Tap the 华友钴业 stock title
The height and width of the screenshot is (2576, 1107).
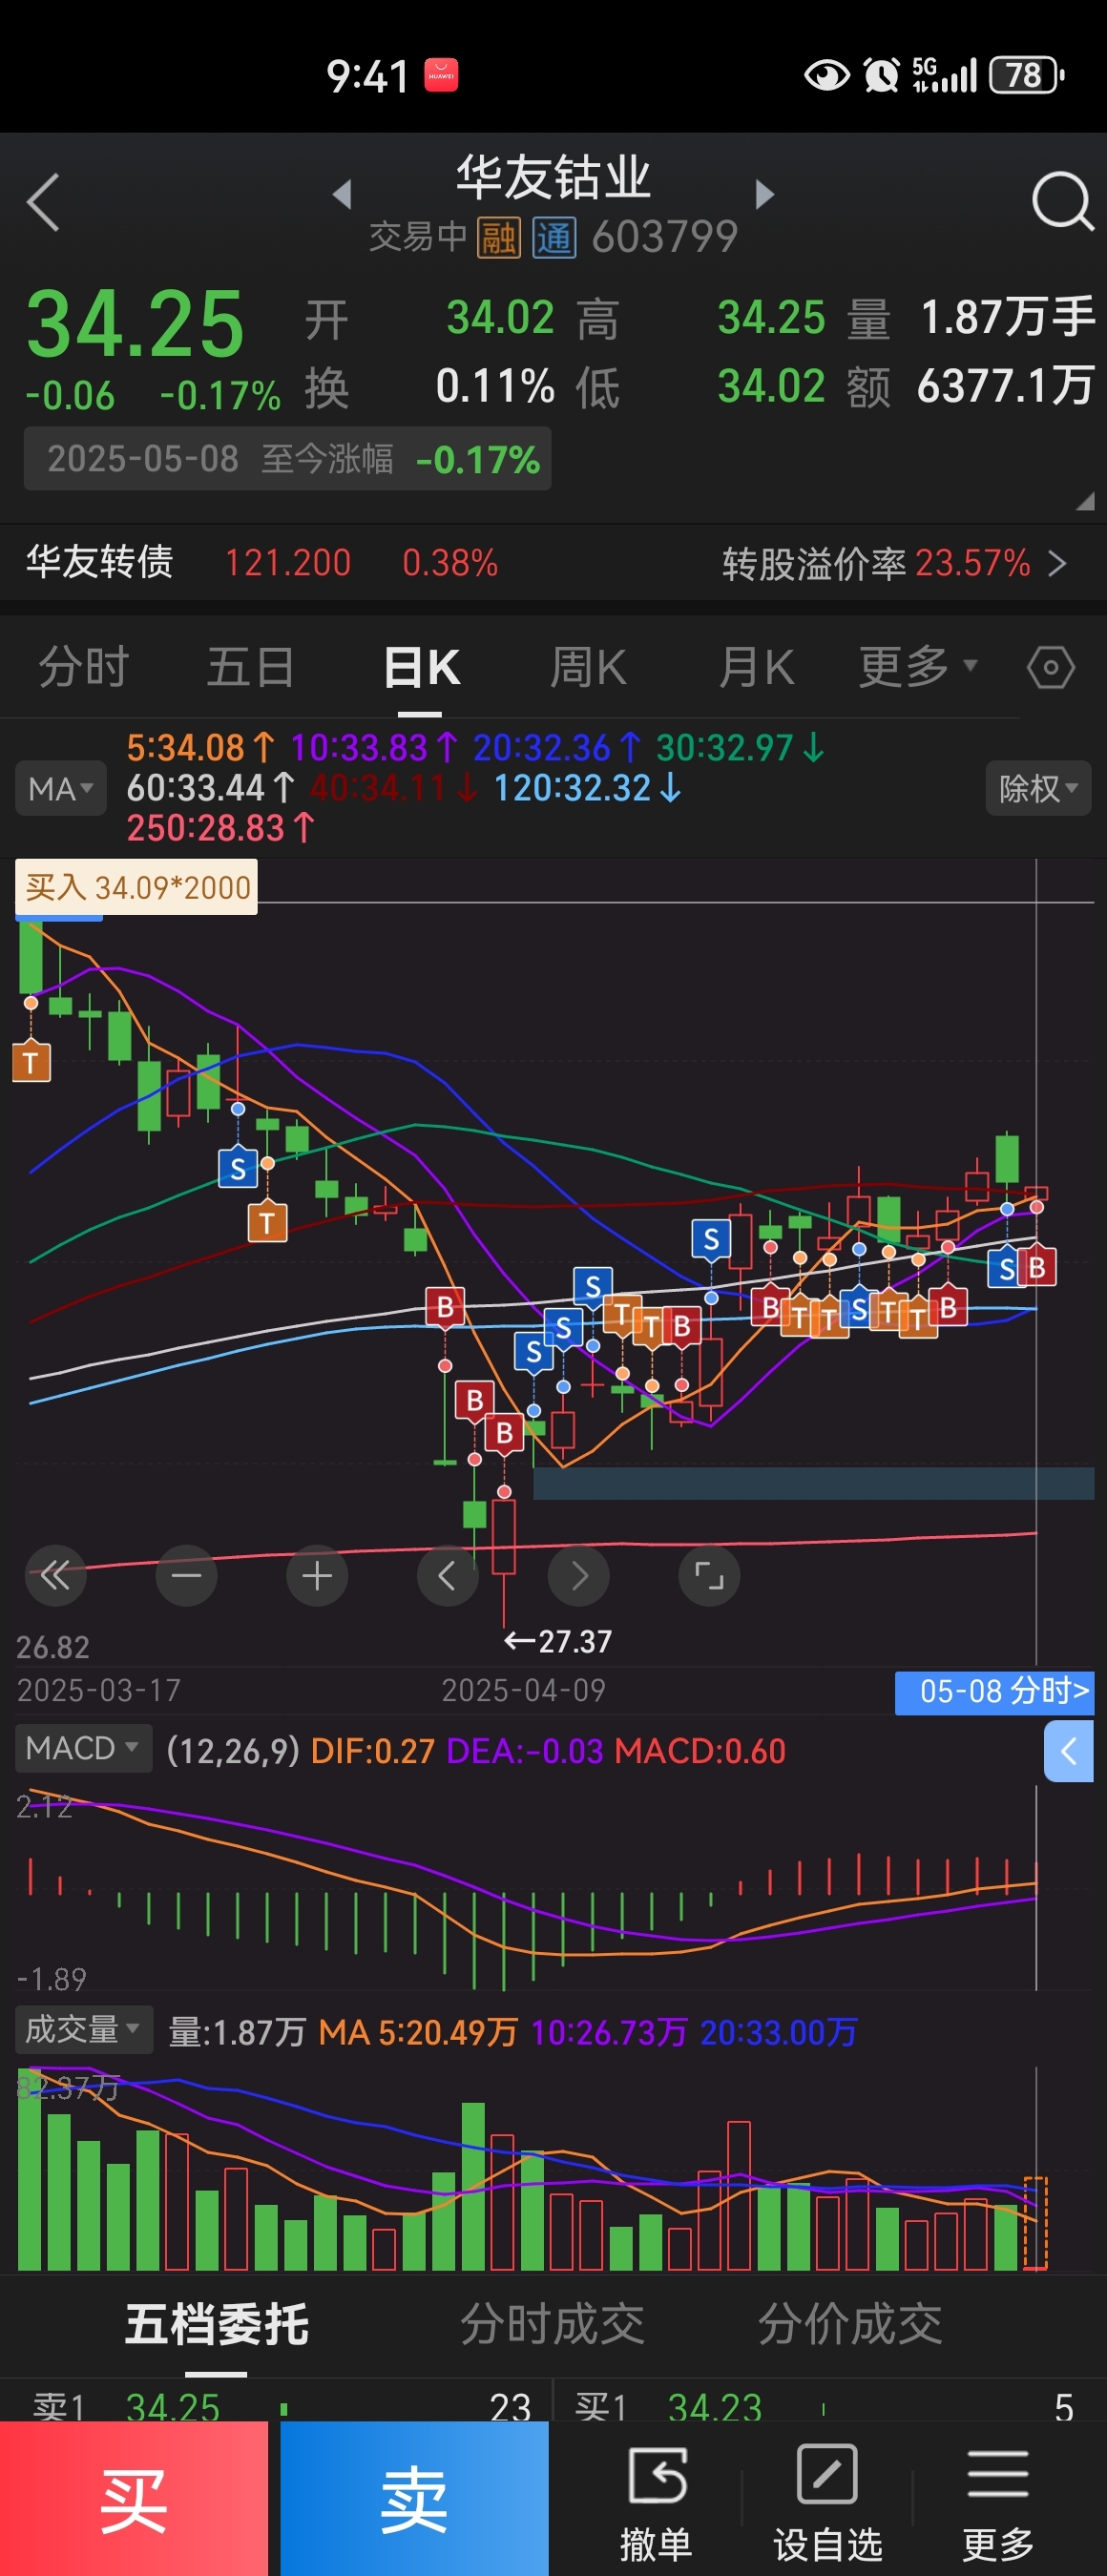[x=553, y=178]
